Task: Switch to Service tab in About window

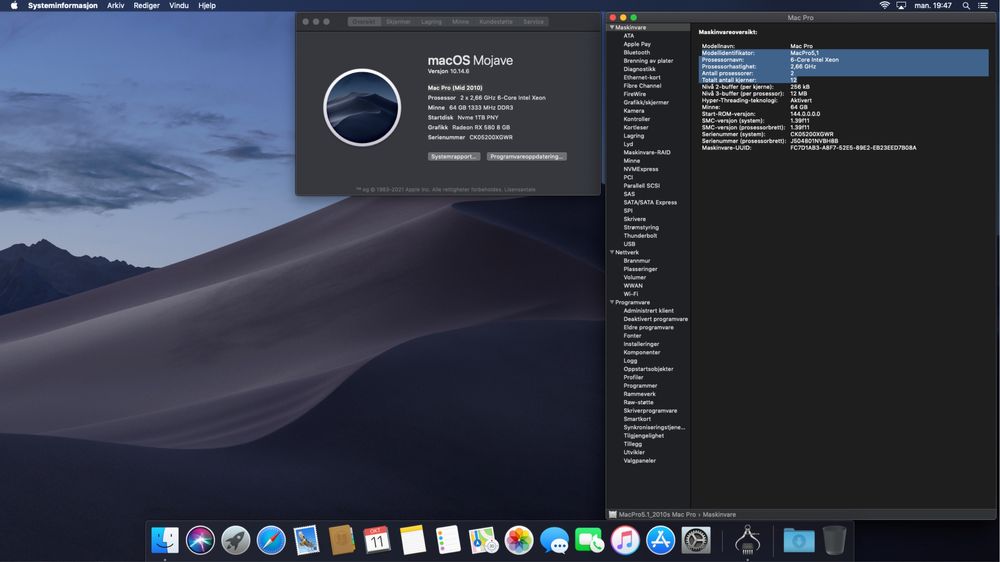Action: (x=533, y=22)
